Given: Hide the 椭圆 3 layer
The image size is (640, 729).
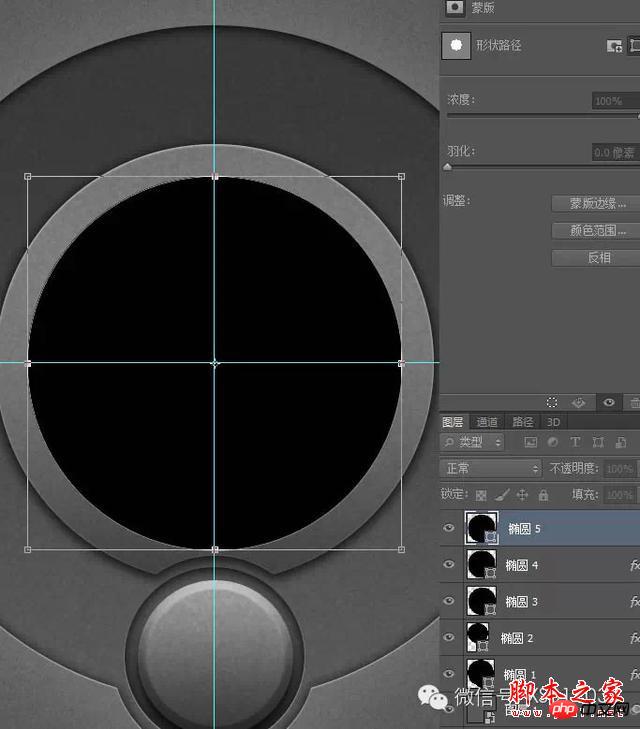Looking at the screenshot, I should [449, 600].
